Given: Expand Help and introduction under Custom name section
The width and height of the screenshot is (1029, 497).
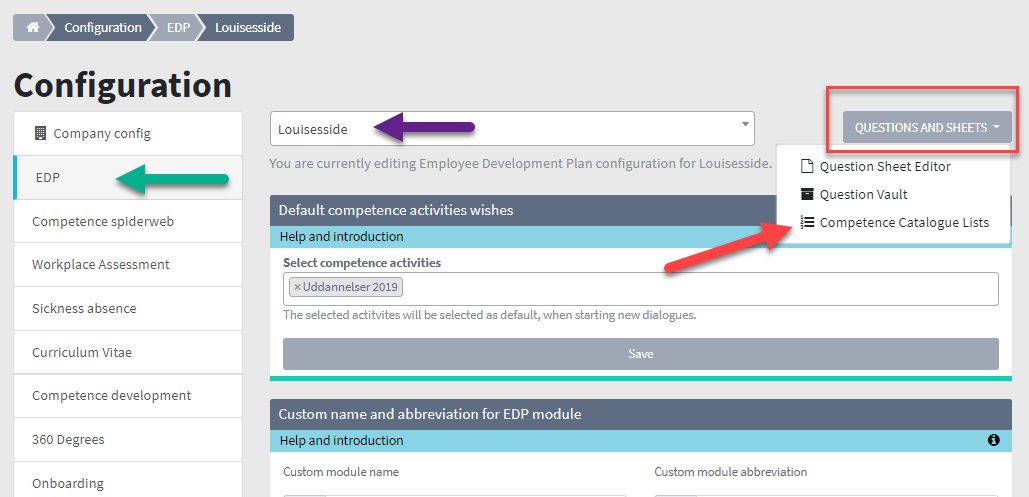Looking at the screenshot, I should [341, 441].
